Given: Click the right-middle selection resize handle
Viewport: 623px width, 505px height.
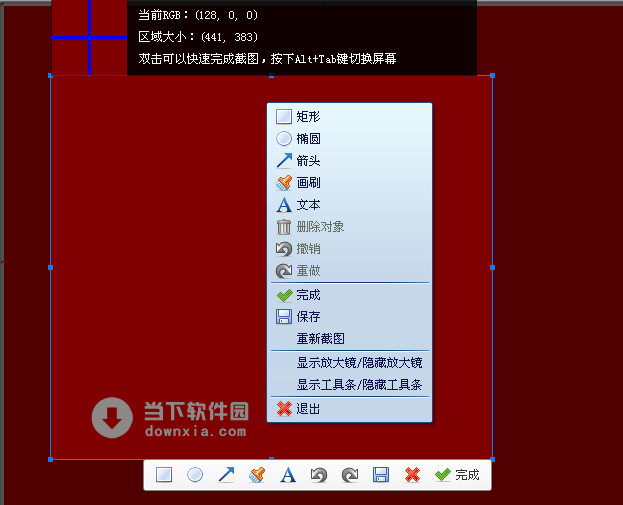Looking at the screenshot, I should (x=492, y=267).
